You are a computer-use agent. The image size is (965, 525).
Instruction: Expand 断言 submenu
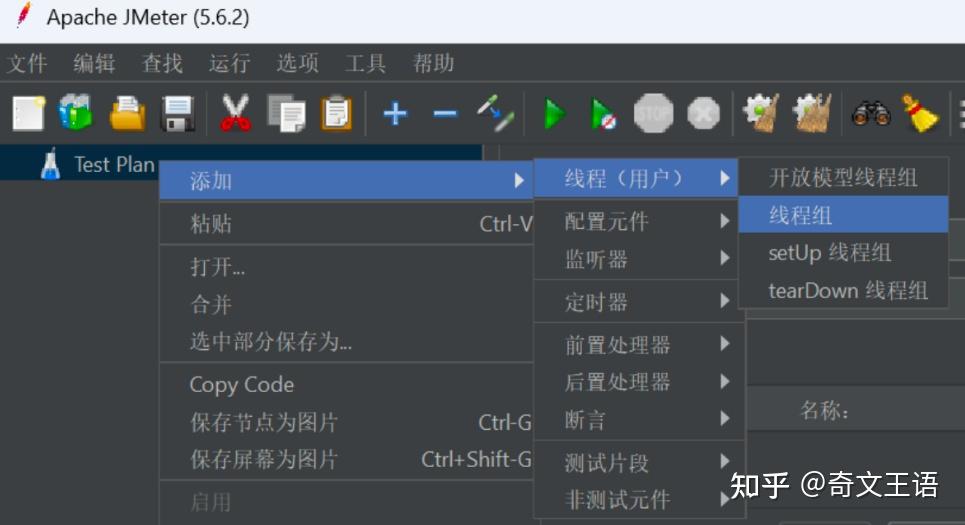[639, 420]
